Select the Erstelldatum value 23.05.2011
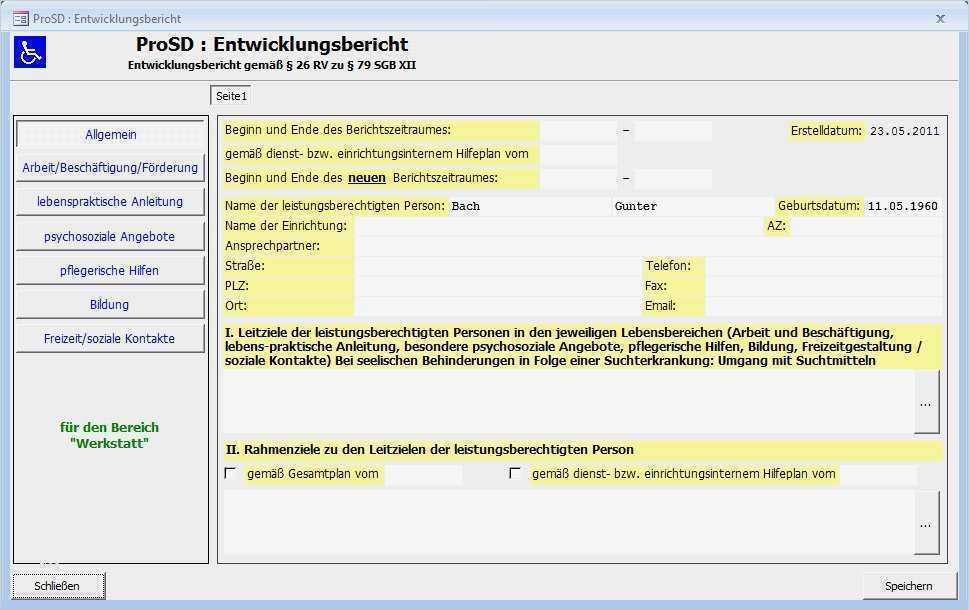Screen dimensions: 969x610 tap(904, 131)
